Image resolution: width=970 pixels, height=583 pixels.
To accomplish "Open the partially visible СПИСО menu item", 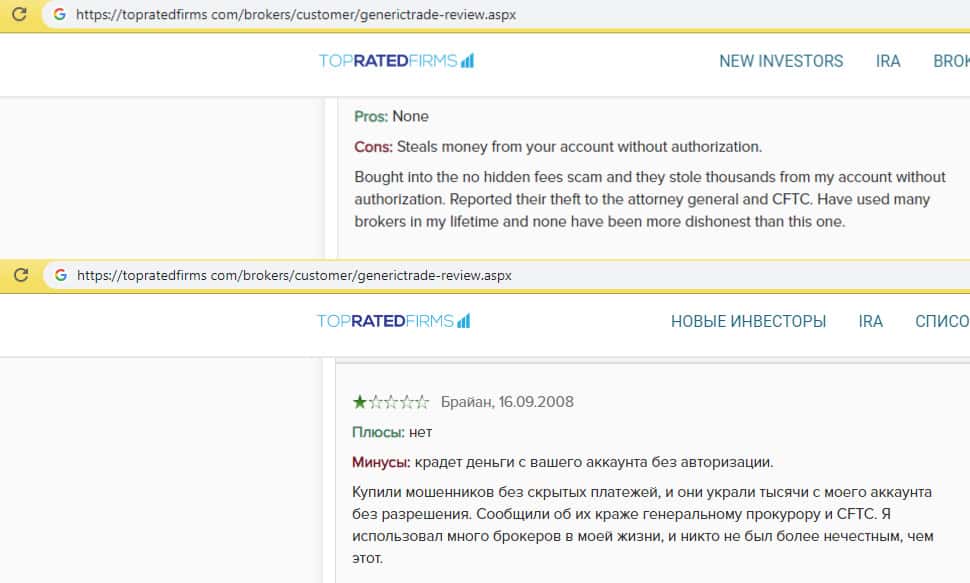I will point(941,321).
